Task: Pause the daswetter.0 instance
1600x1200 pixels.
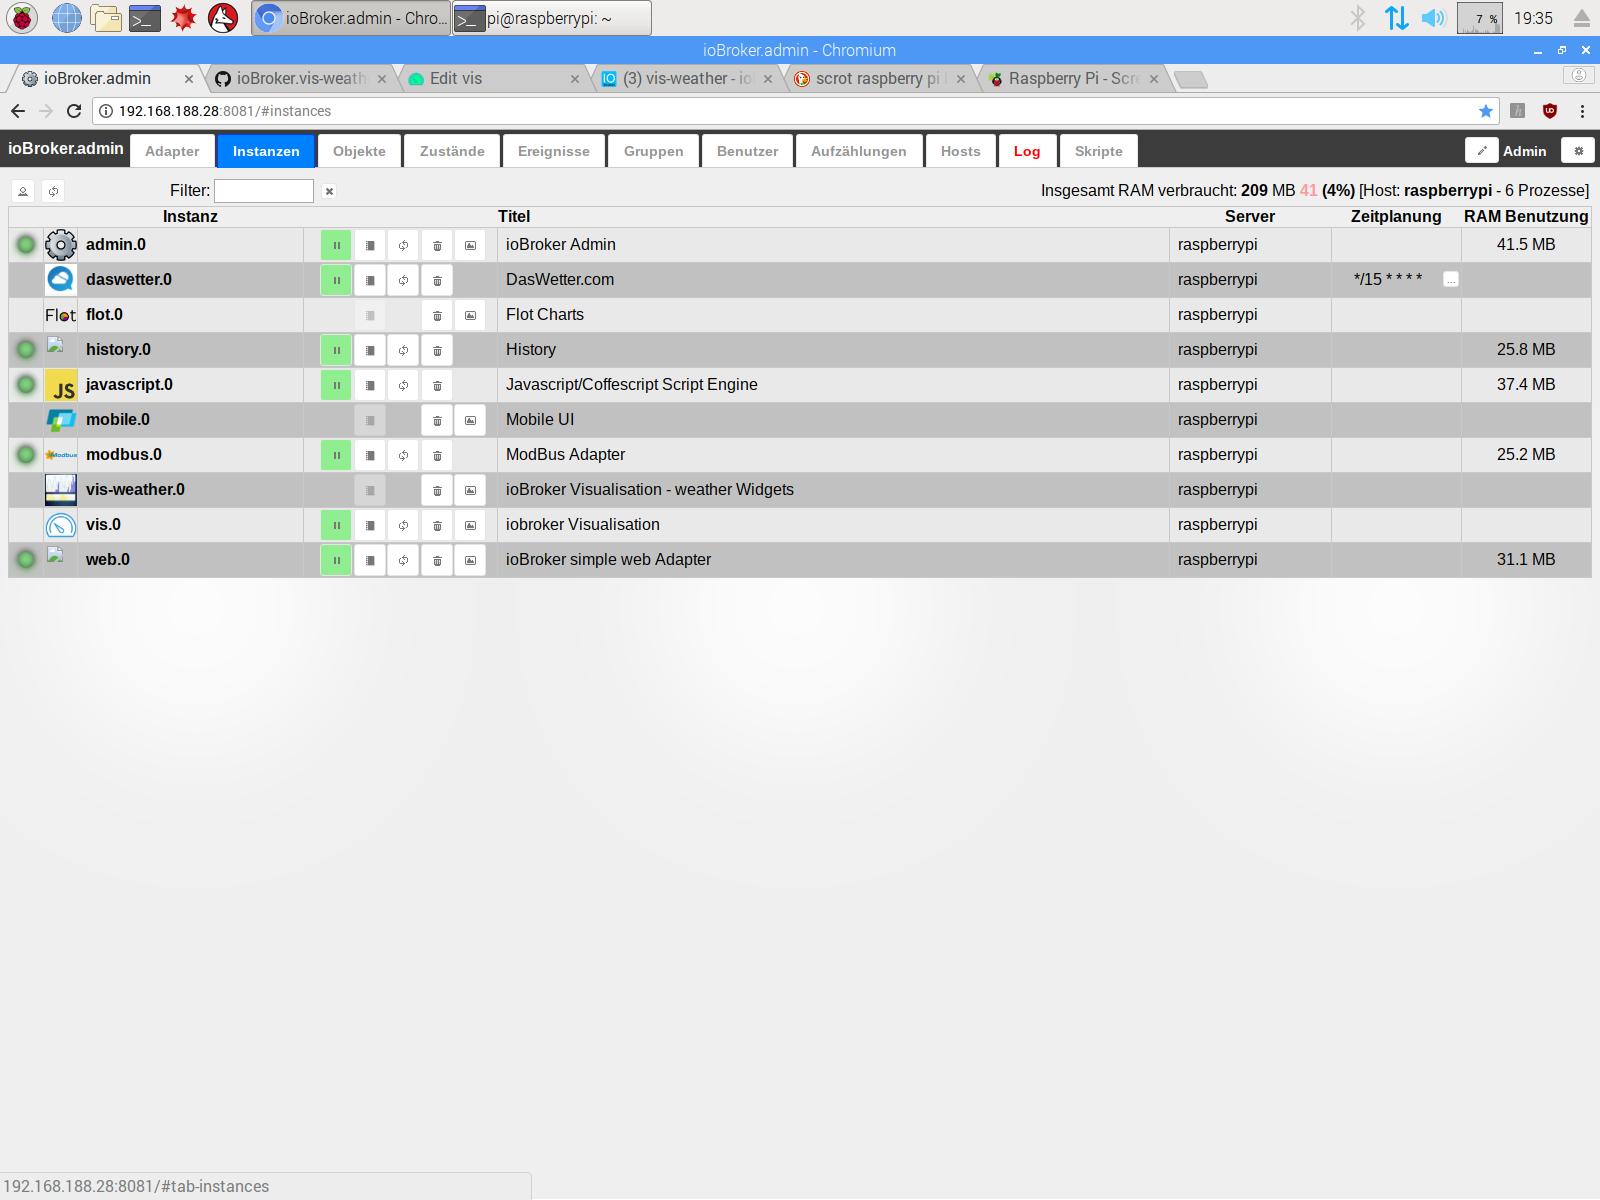Action: (x=336, y=280)
